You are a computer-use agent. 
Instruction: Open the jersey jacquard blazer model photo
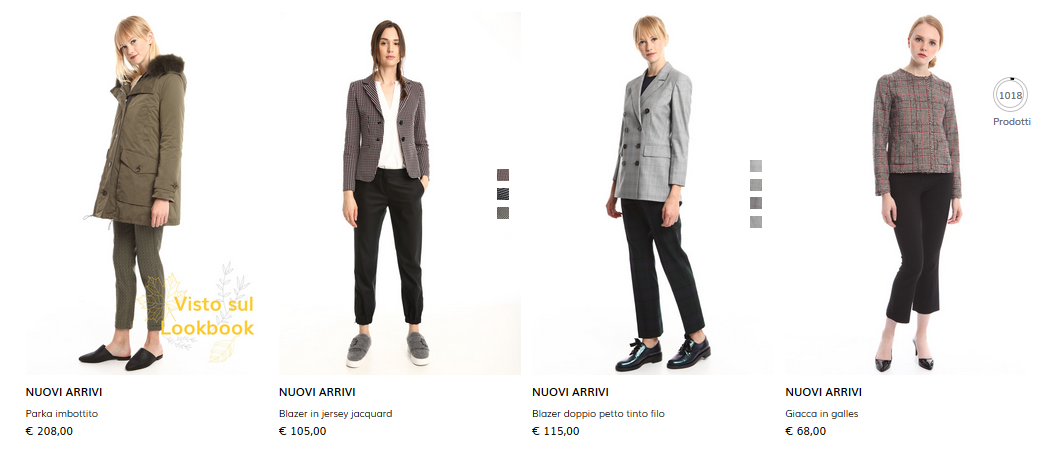pos(388,193)
